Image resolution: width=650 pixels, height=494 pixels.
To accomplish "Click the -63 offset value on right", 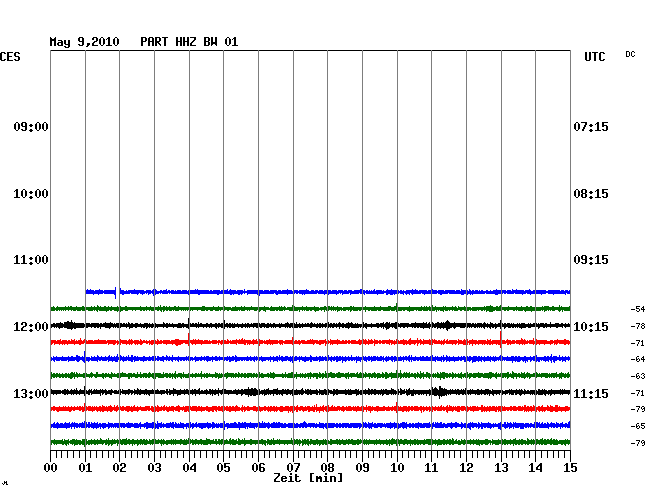I will (x=638, y=376).
